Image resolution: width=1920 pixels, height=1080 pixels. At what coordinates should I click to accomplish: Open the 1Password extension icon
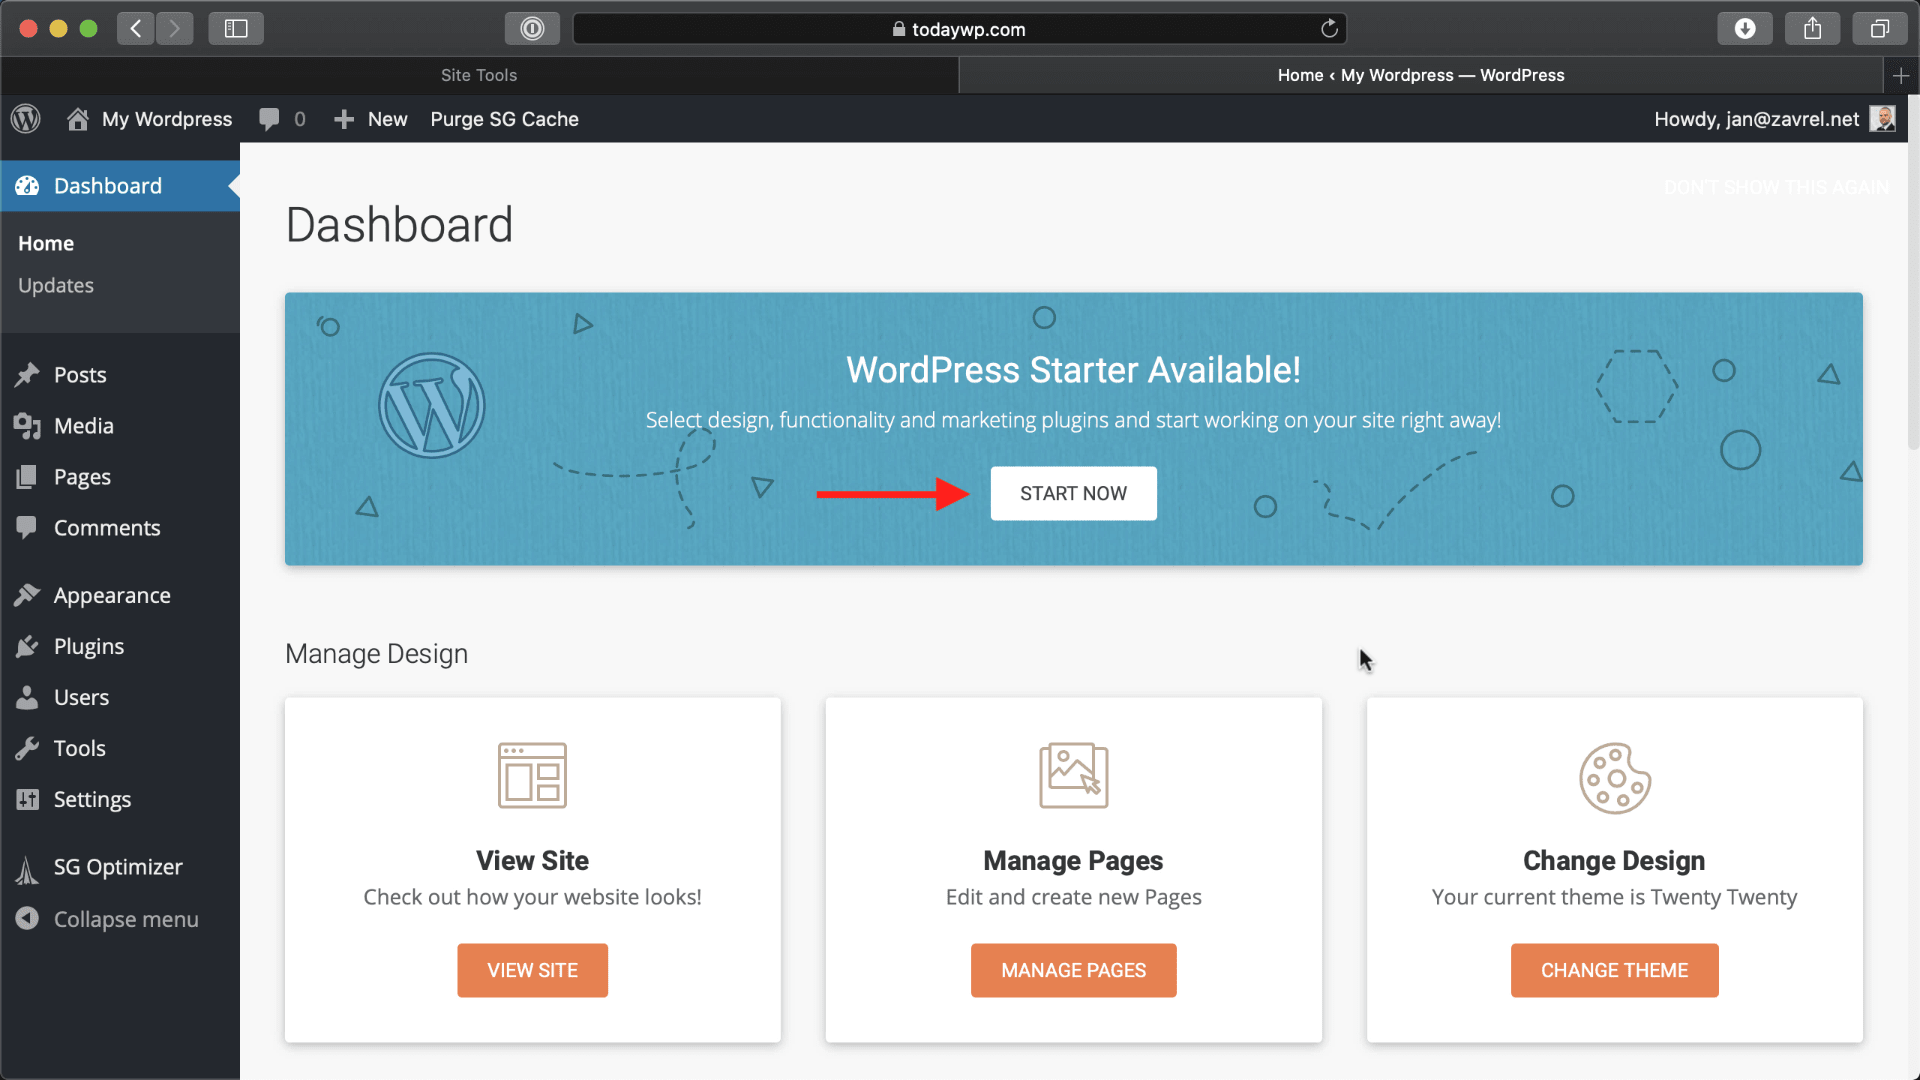pyautogui.click(x=532, y=29)
